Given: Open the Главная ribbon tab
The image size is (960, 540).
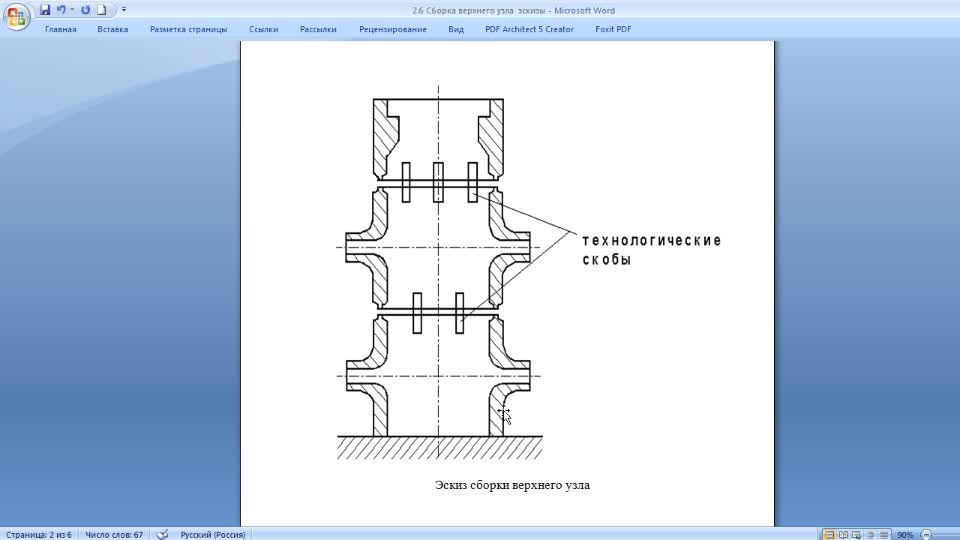Looking at the screenshot, I should (x=61, y=29).
